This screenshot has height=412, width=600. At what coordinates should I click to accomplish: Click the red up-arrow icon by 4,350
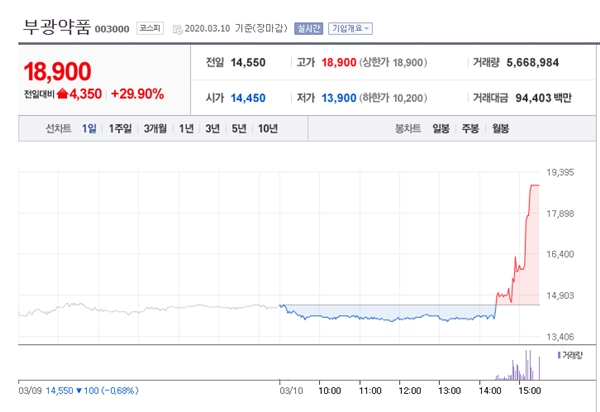pos(62,93)
